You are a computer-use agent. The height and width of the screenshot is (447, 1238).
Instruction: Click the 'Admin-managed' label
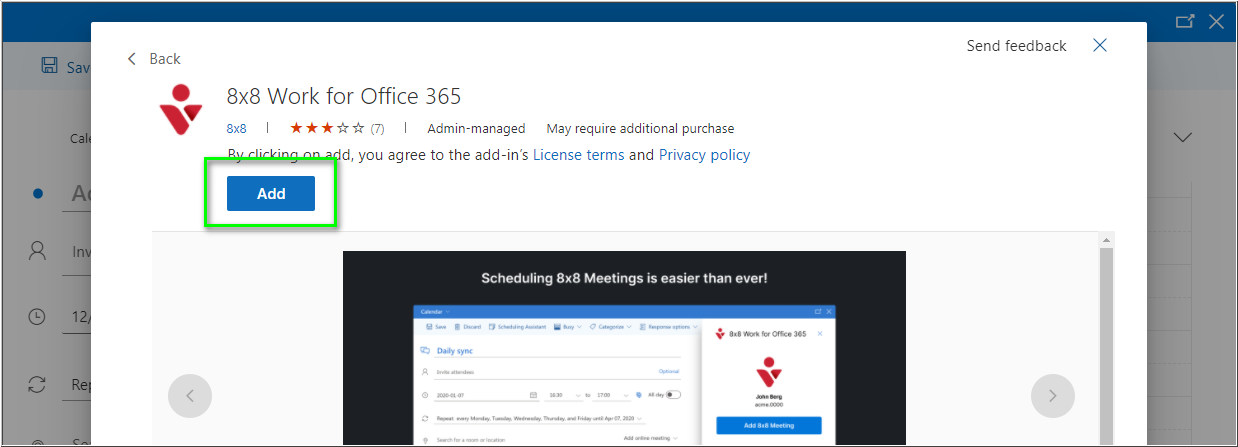pos(476,128)
